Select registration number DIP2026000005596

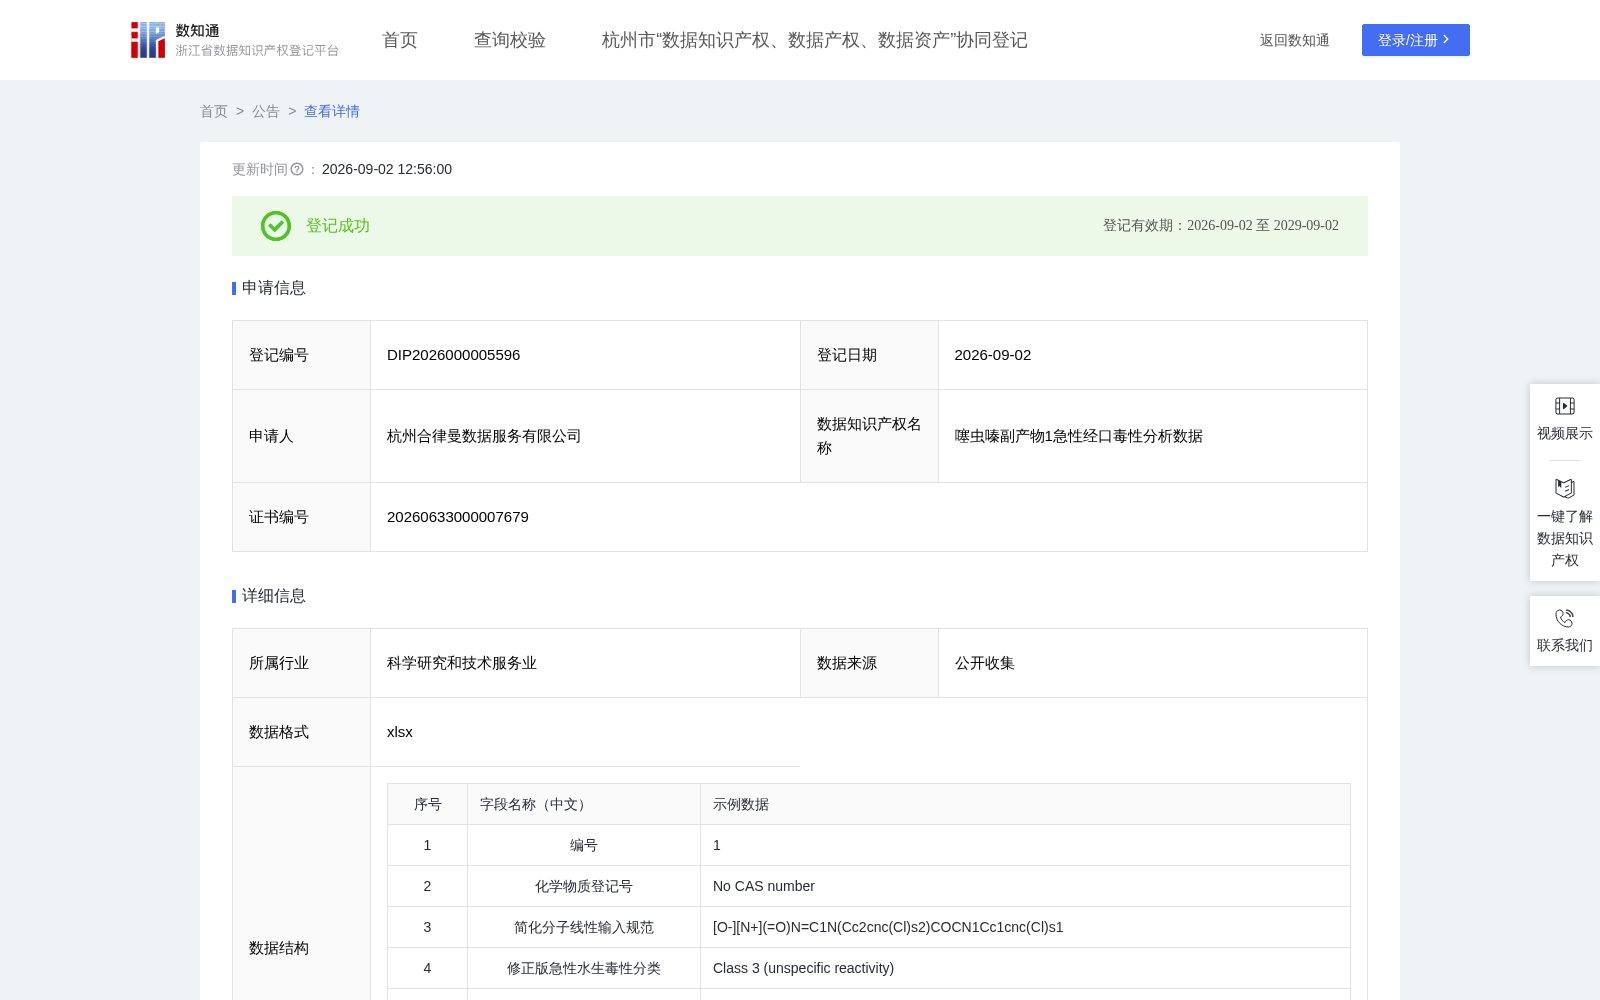454,355
